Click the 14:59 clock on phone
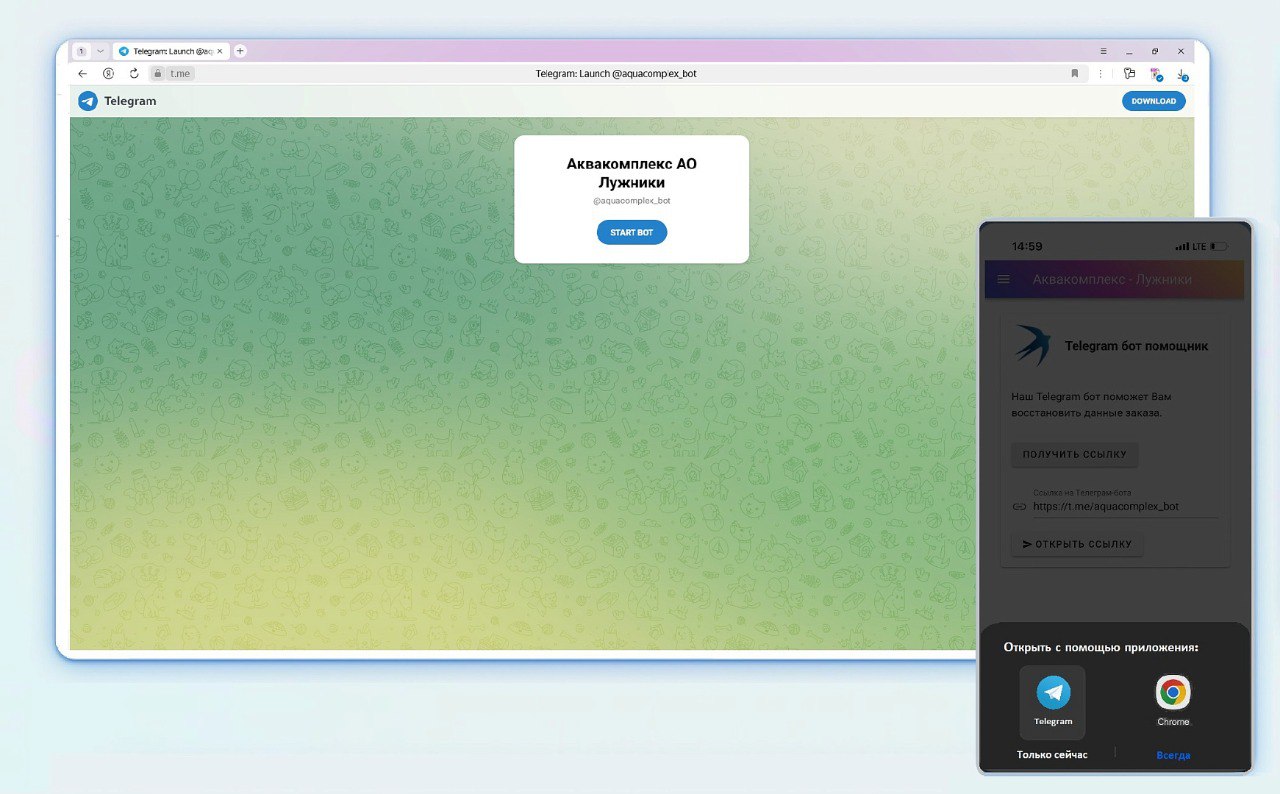Image resolution: width=1280 pixels, height=794 pixels. click(x=1027, y=246)
